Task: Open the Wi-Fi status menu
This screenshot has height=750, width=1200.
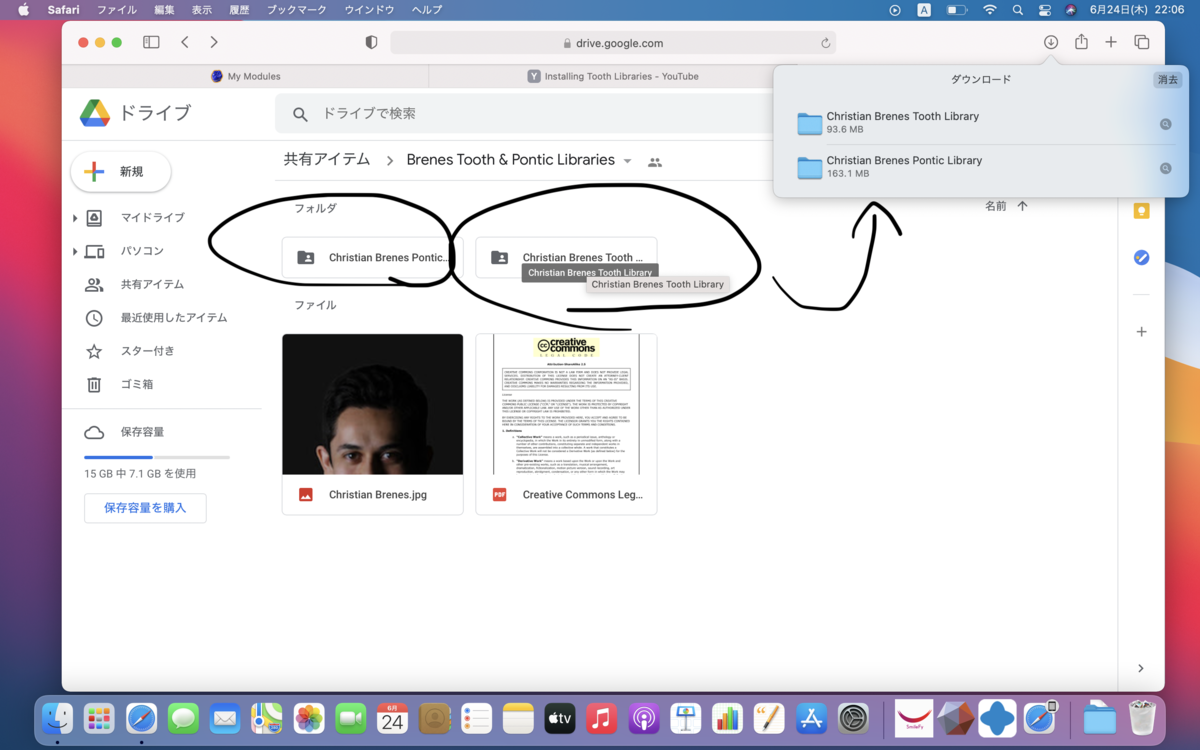Action: tap(990, 10)
